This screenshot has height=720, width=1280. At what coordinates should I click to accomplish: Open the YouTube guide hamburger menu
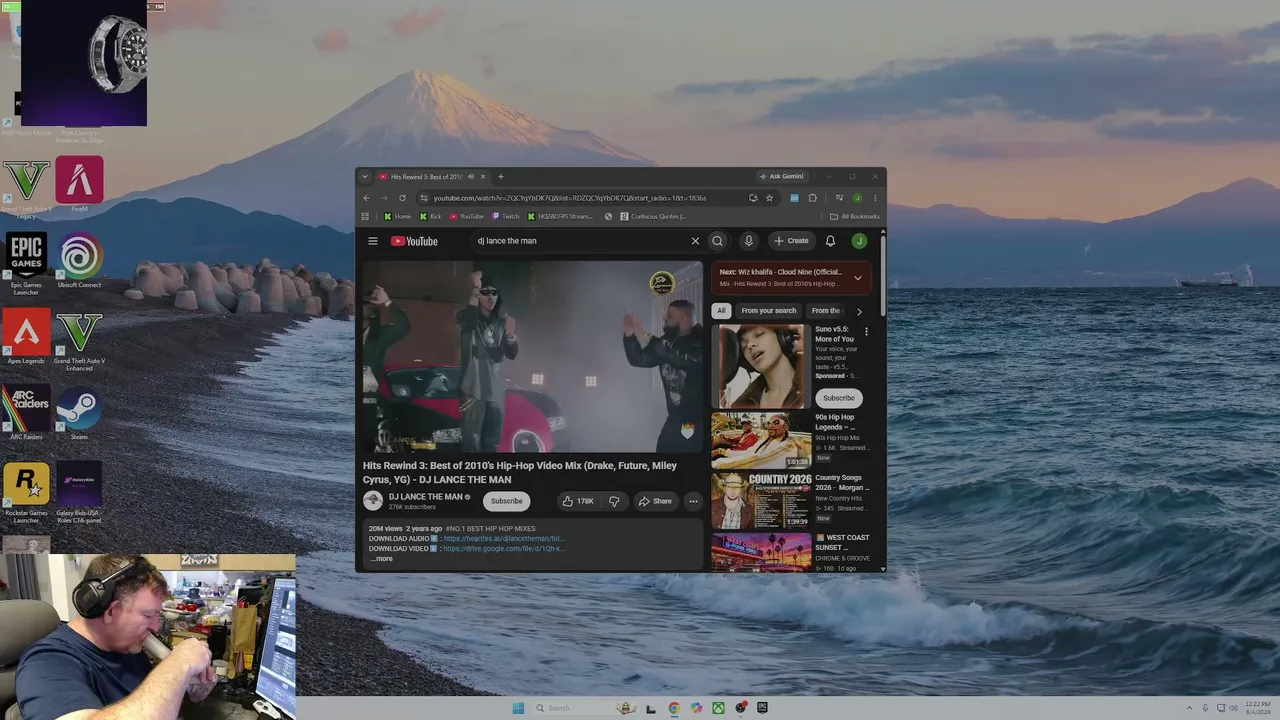pos(373,241)
